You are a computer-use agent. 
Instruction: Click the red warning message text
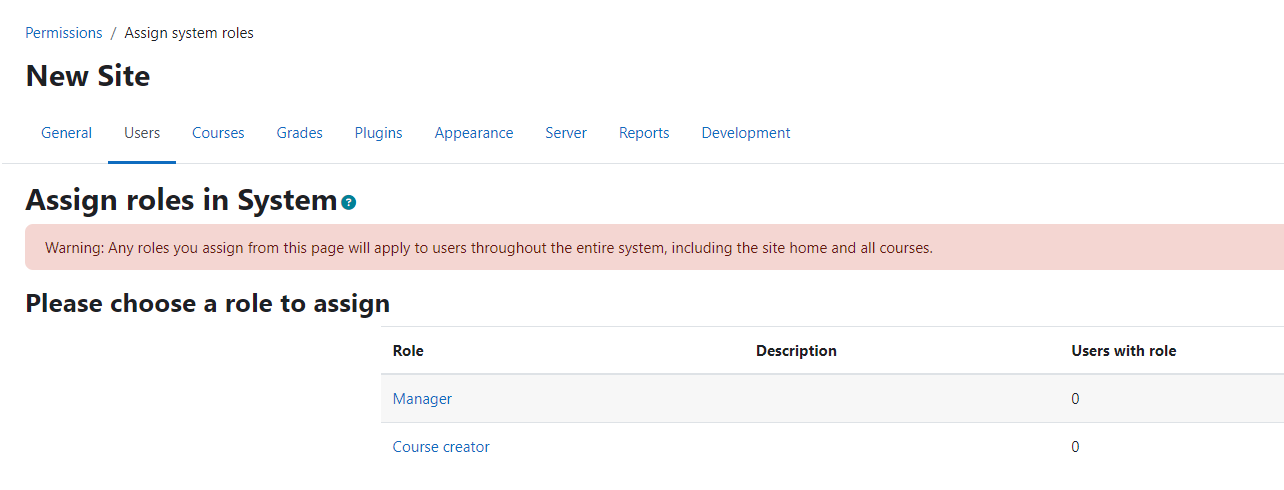tap(489, 248)
